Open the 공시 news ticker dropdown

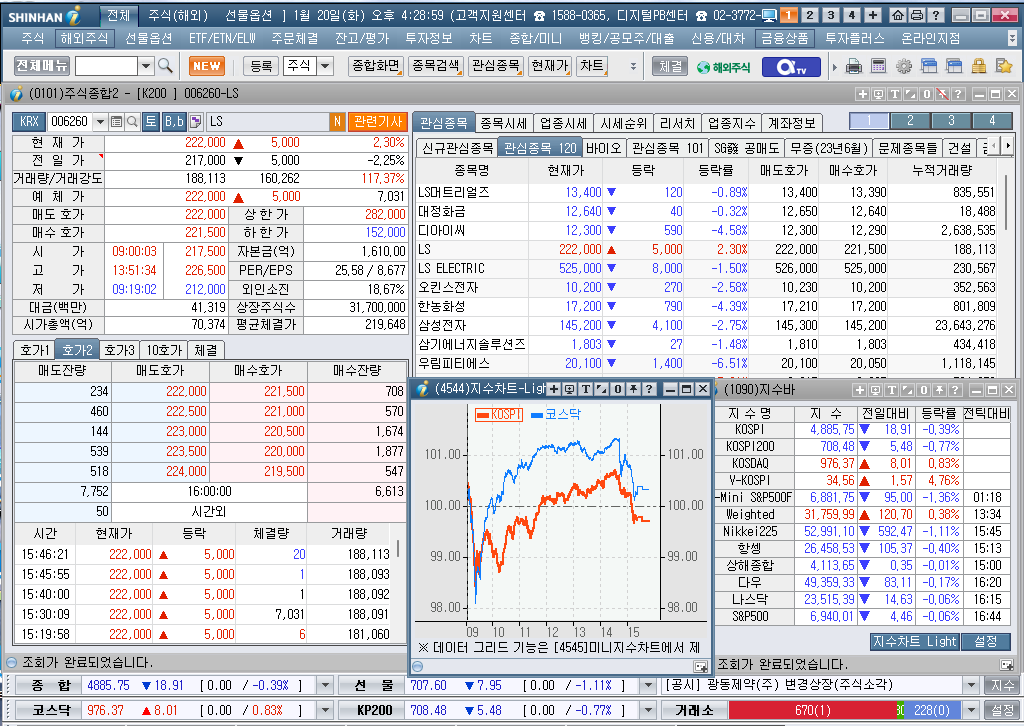(x=972, y=685)
